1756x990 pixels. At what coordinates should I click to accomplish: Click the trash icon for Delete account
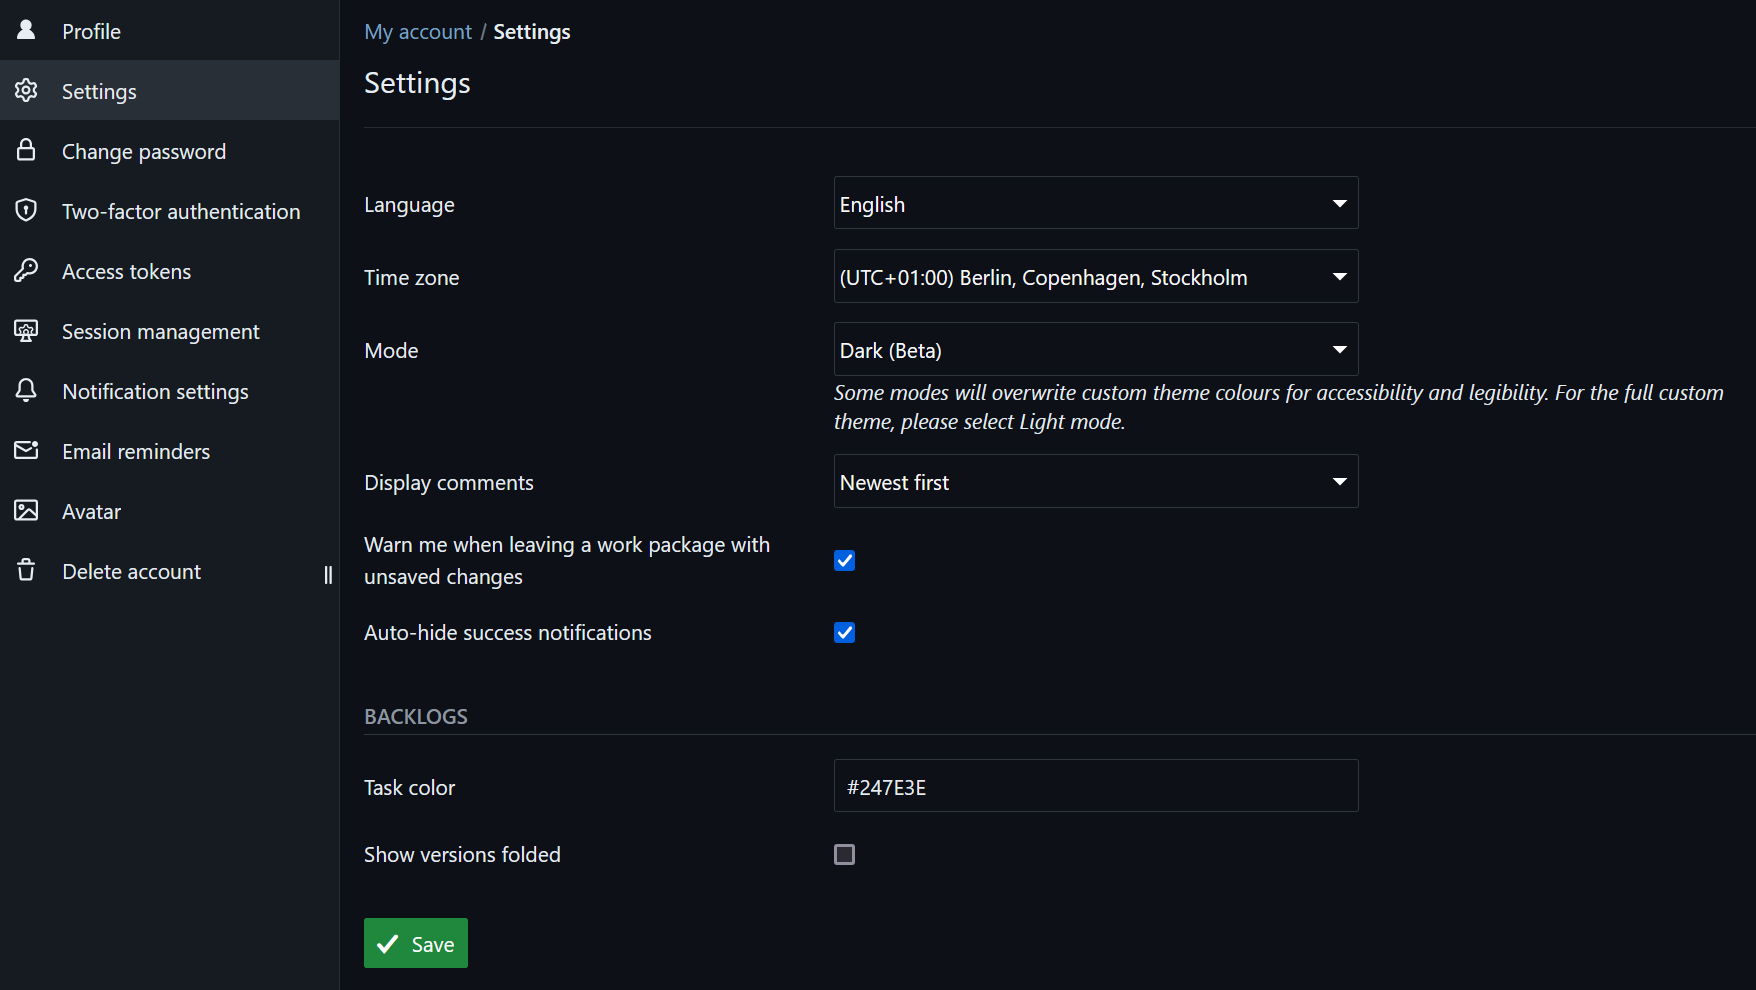26,570
